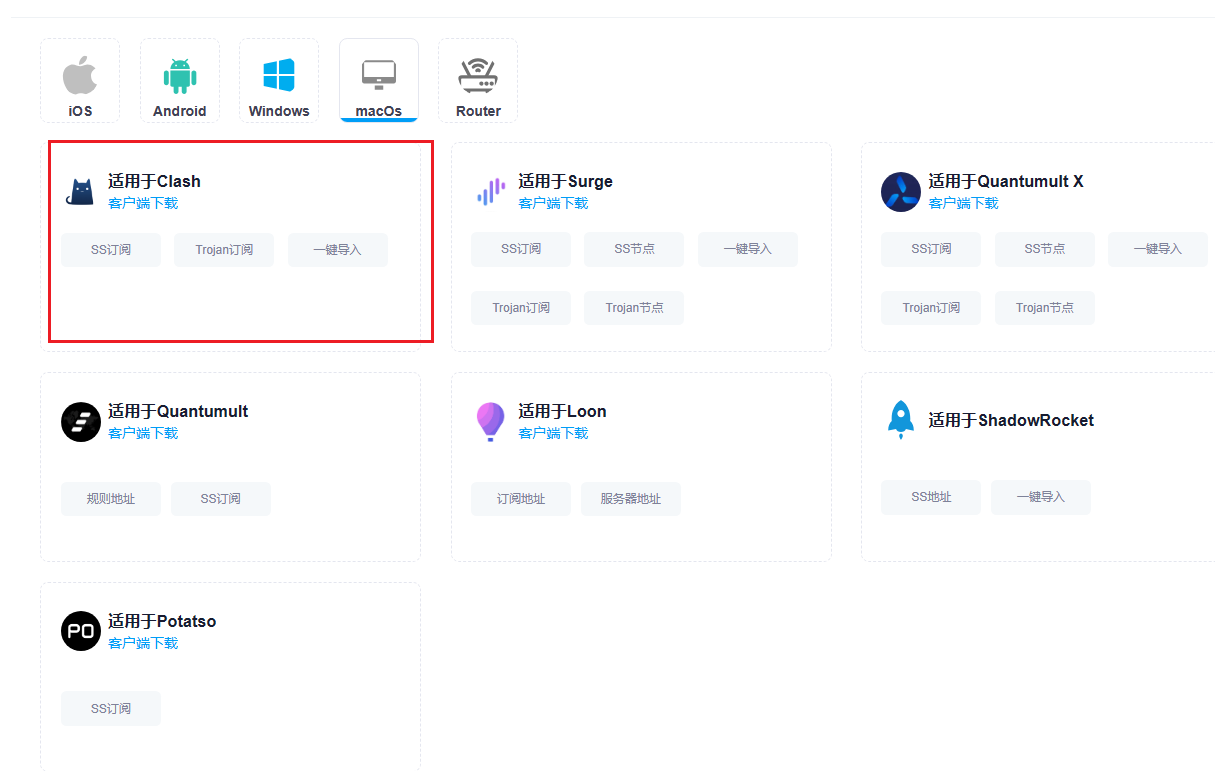The height and width of the screenshot is (771, 1215).
Task: Click the Potatso PO icon
Action: click(80, 632)
